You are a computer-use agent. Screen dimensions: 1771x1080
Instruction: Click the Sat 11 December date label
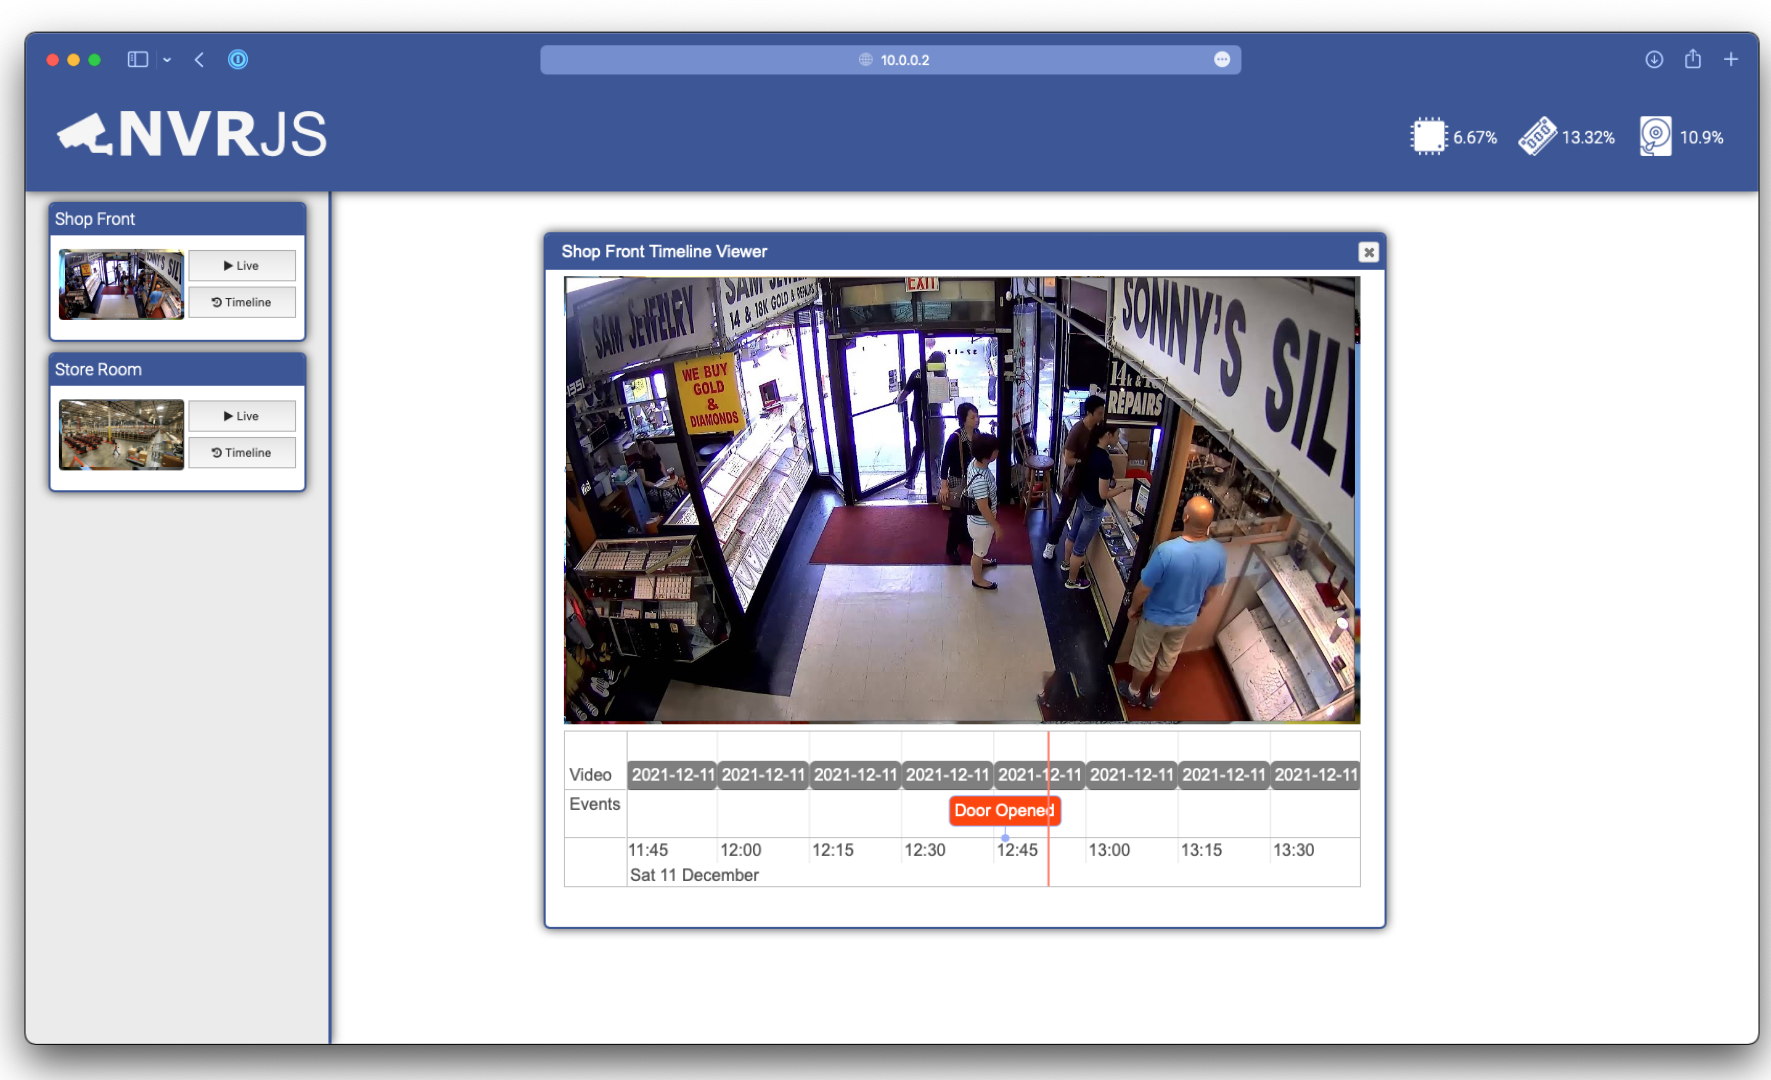tap(694, 875)
